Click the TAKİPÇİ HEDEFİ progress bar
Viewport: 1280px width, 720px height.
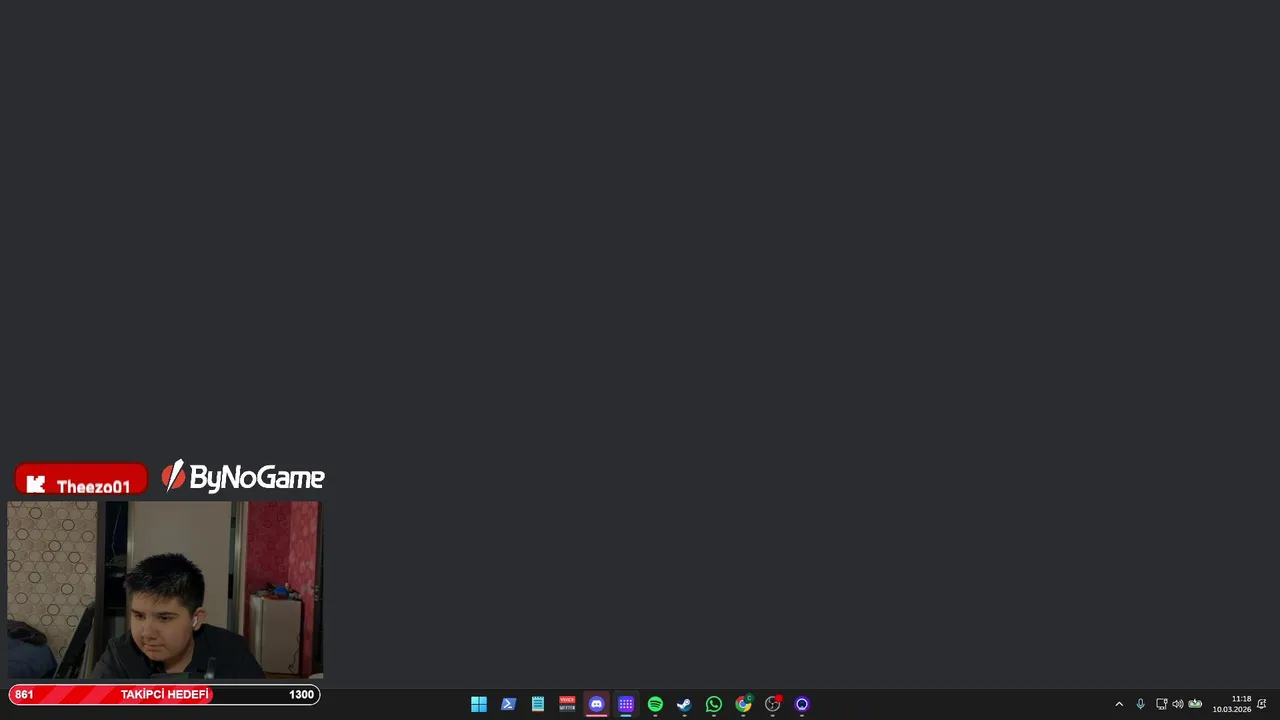[164, 694]
